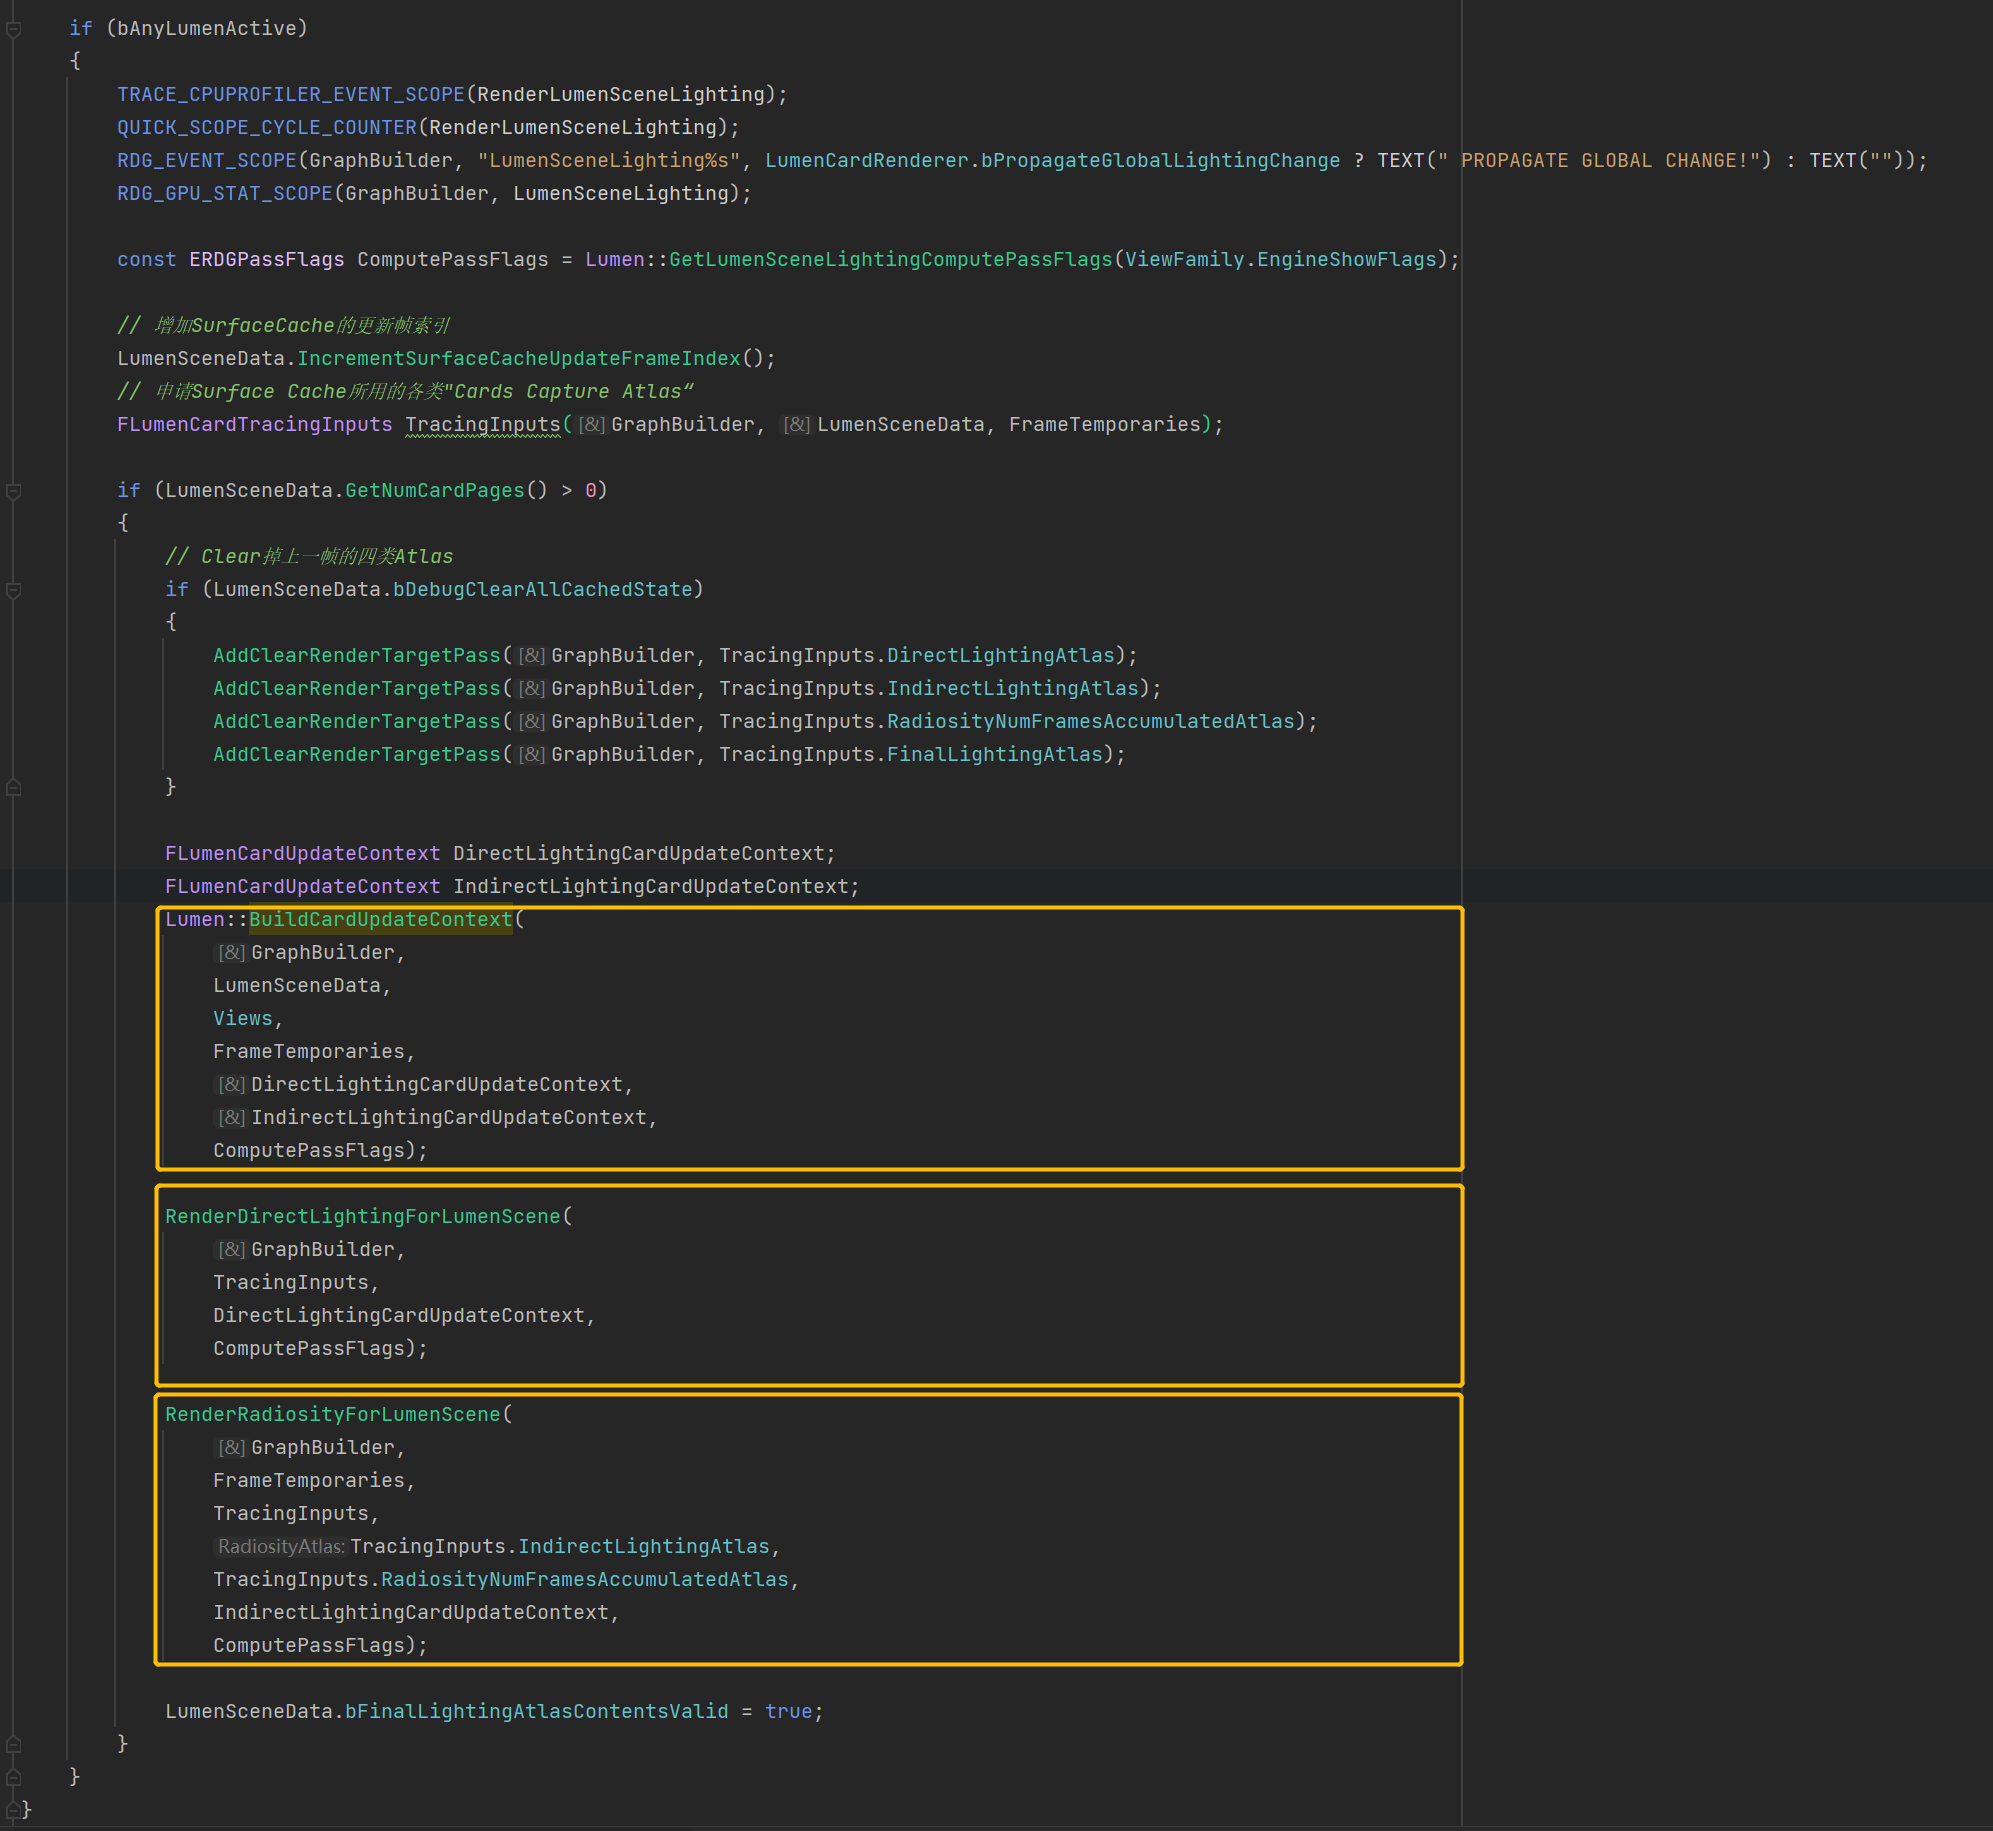Click [&] hint on DirectLightingAtlas clear pass line
Screen dimensions: 1993x1831
coord(532,656)
